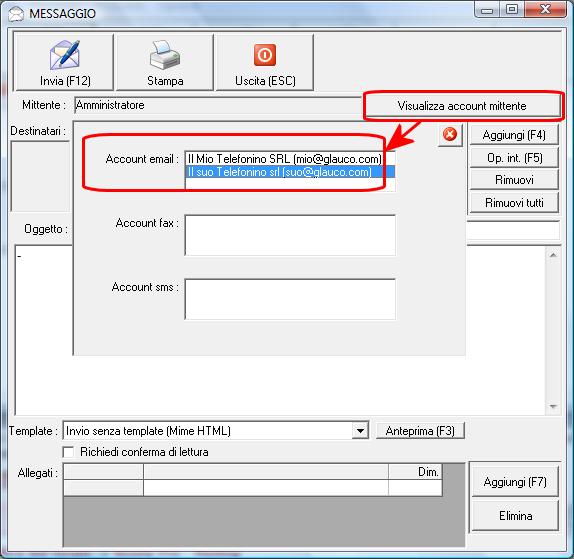Click Visualizza account mittente button

tap(462, 106)
